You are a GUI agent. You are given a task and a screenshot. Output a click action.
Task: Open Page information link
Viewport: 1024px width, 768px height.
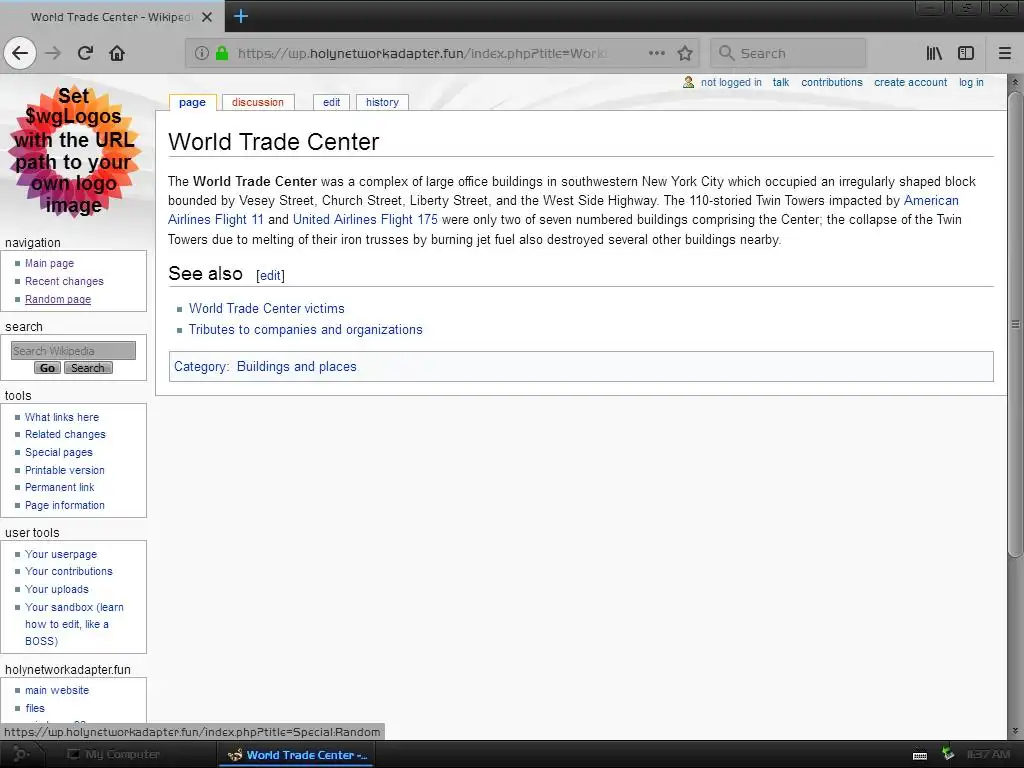(x=65, y=505)
